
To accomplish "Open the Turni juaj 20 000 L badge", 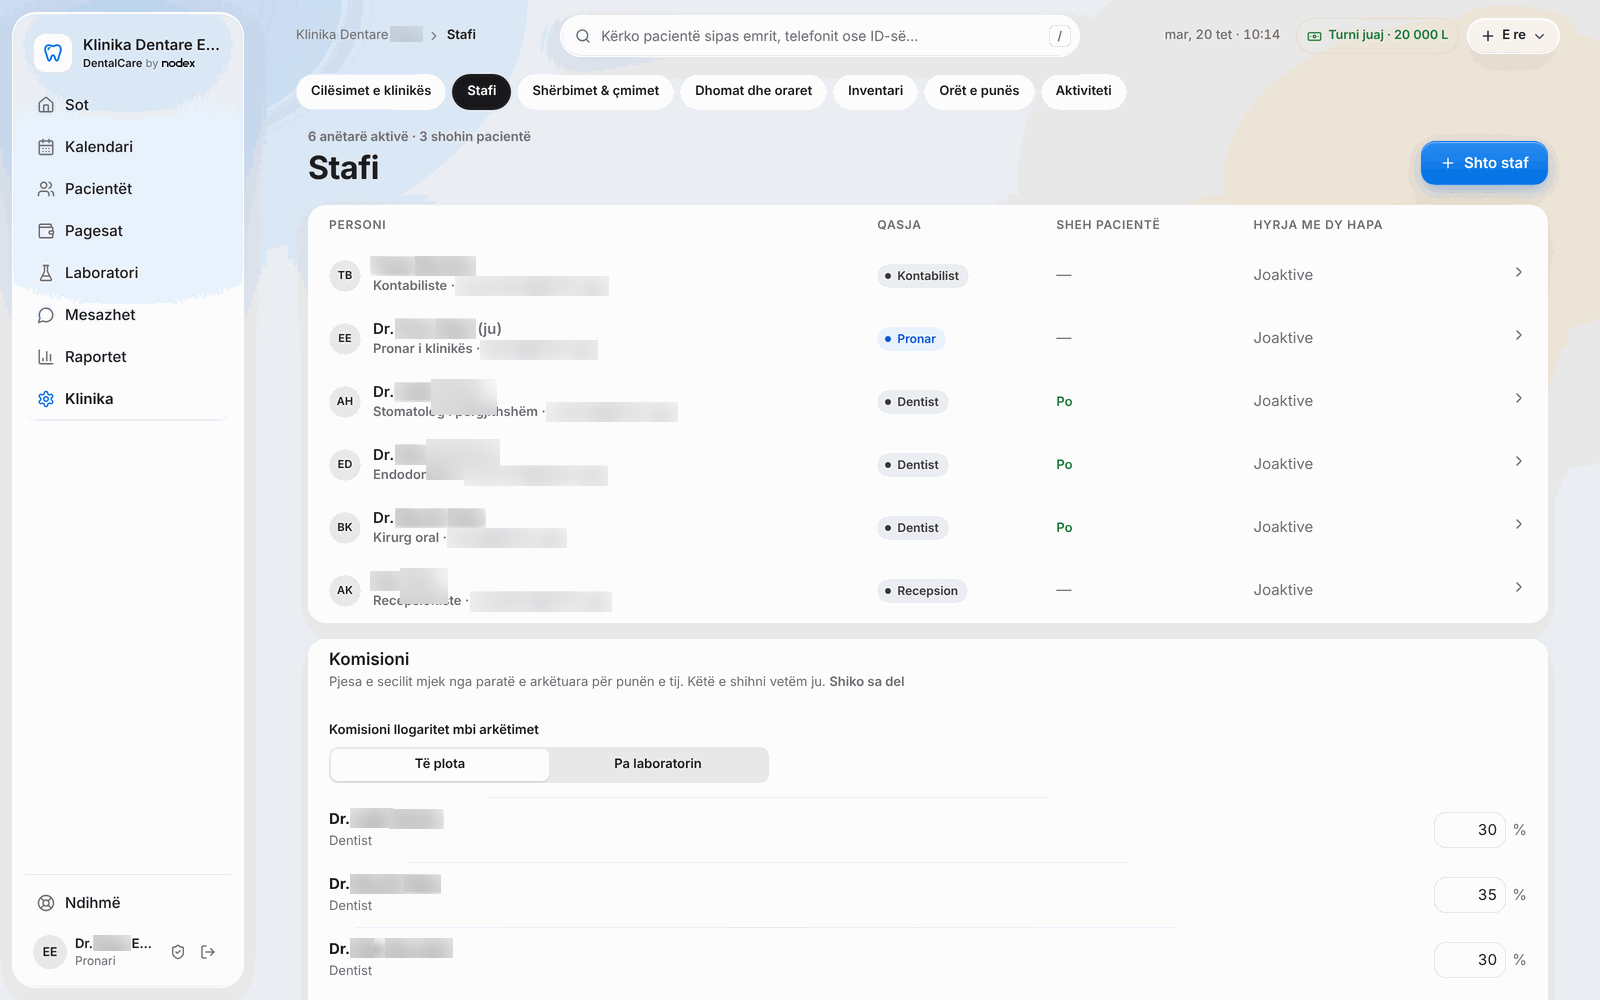I will [x=1377, y=35].
